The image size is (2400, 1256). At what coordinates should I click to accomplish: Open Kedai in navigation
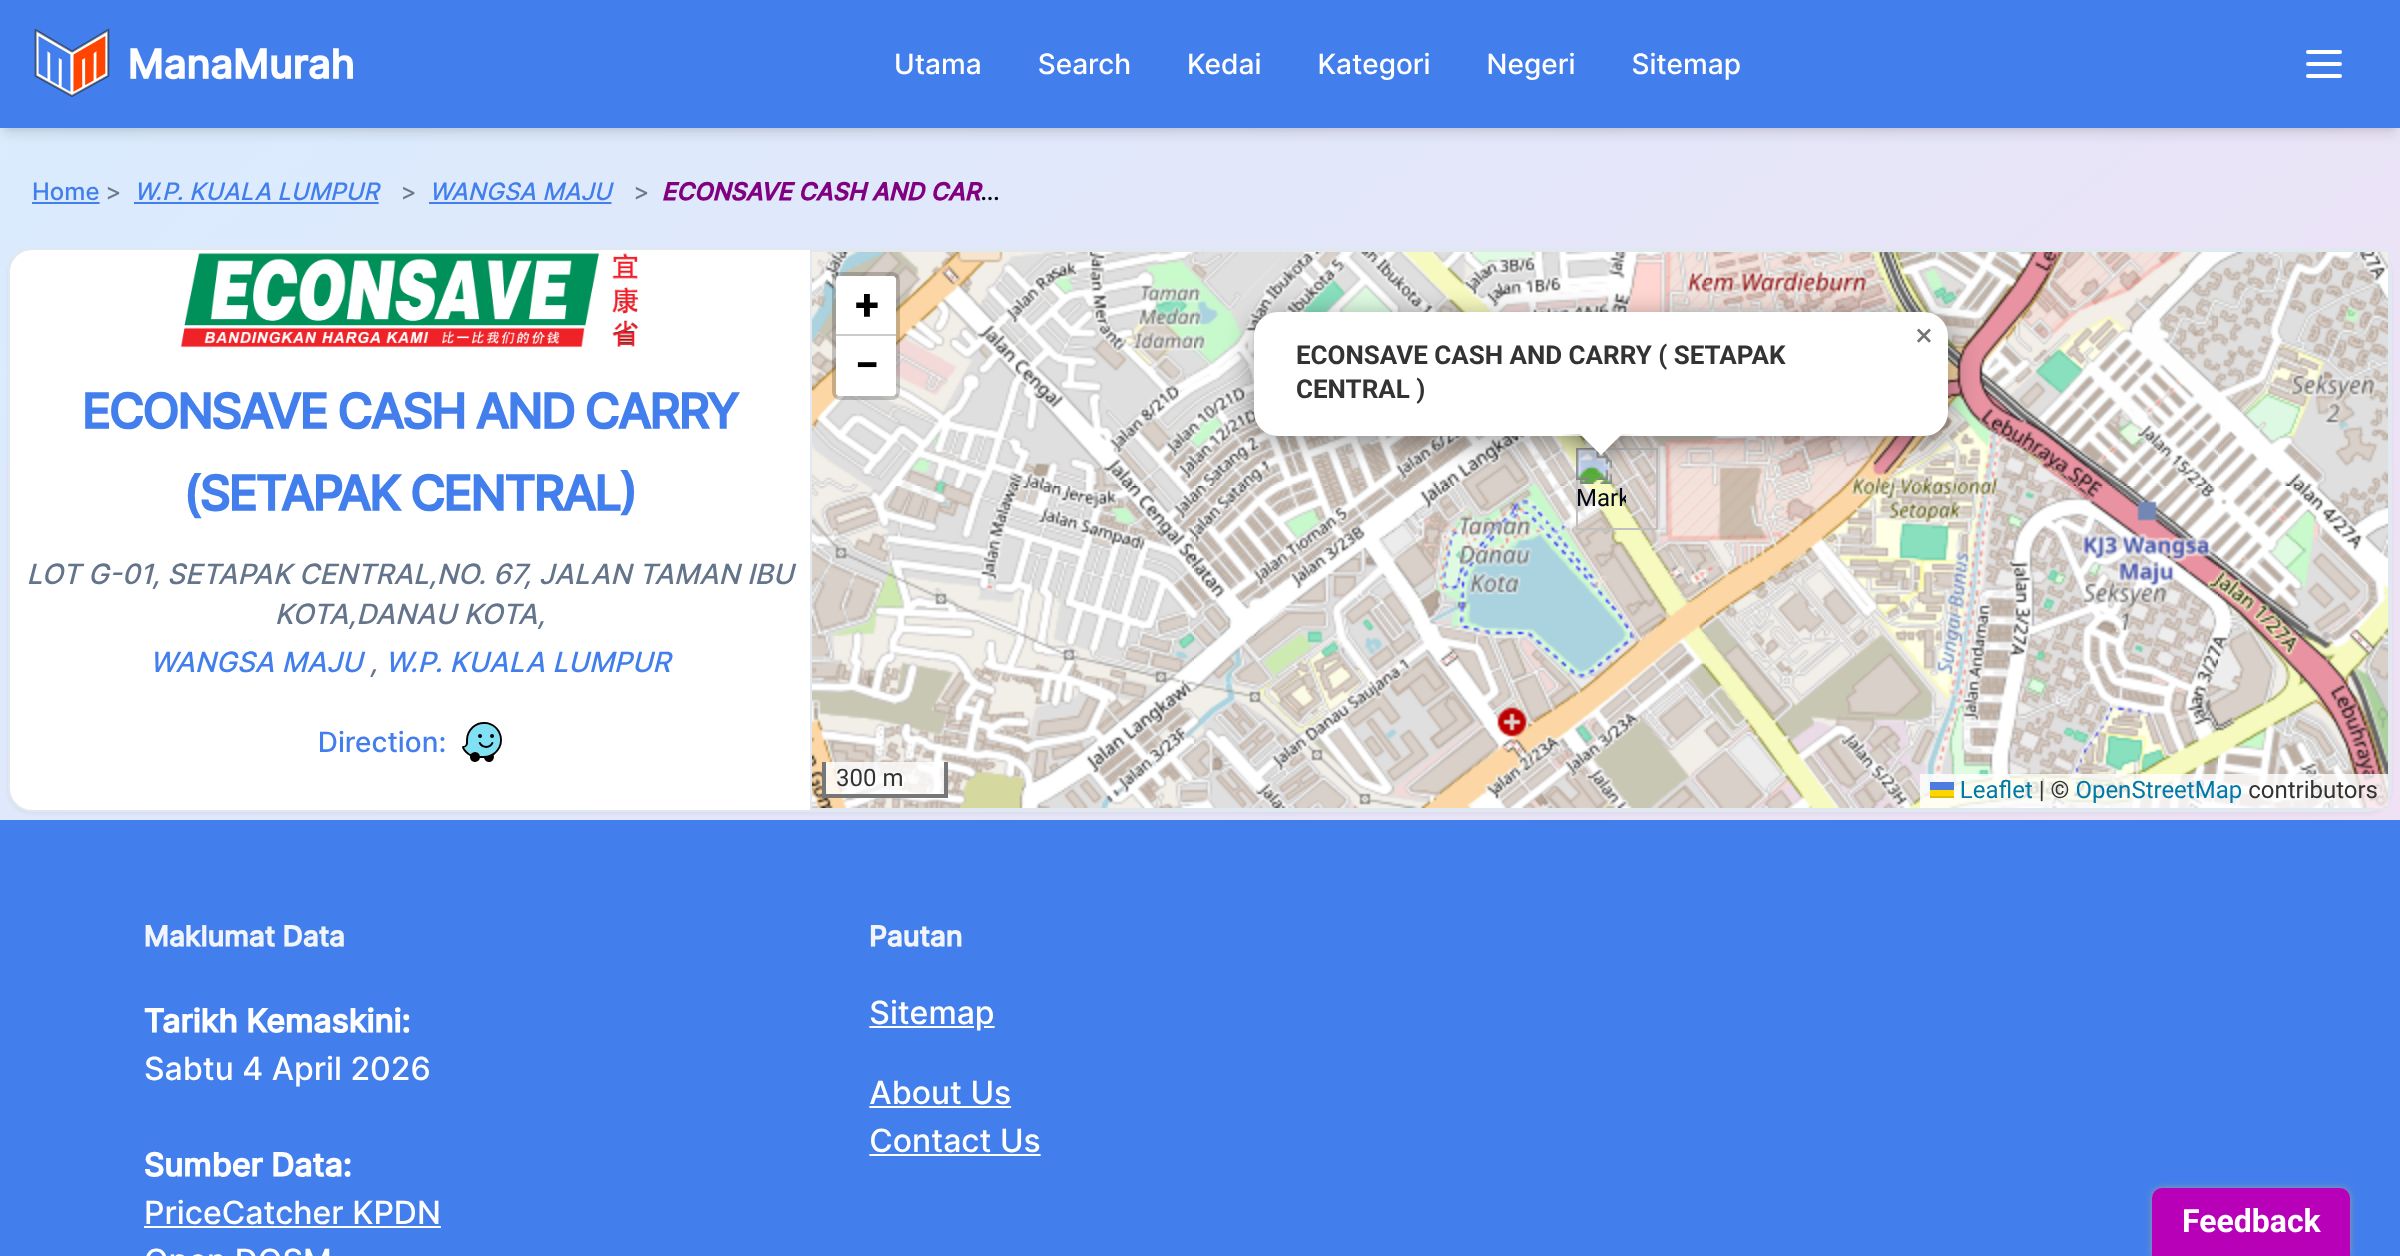click(x=1223, y=64)
